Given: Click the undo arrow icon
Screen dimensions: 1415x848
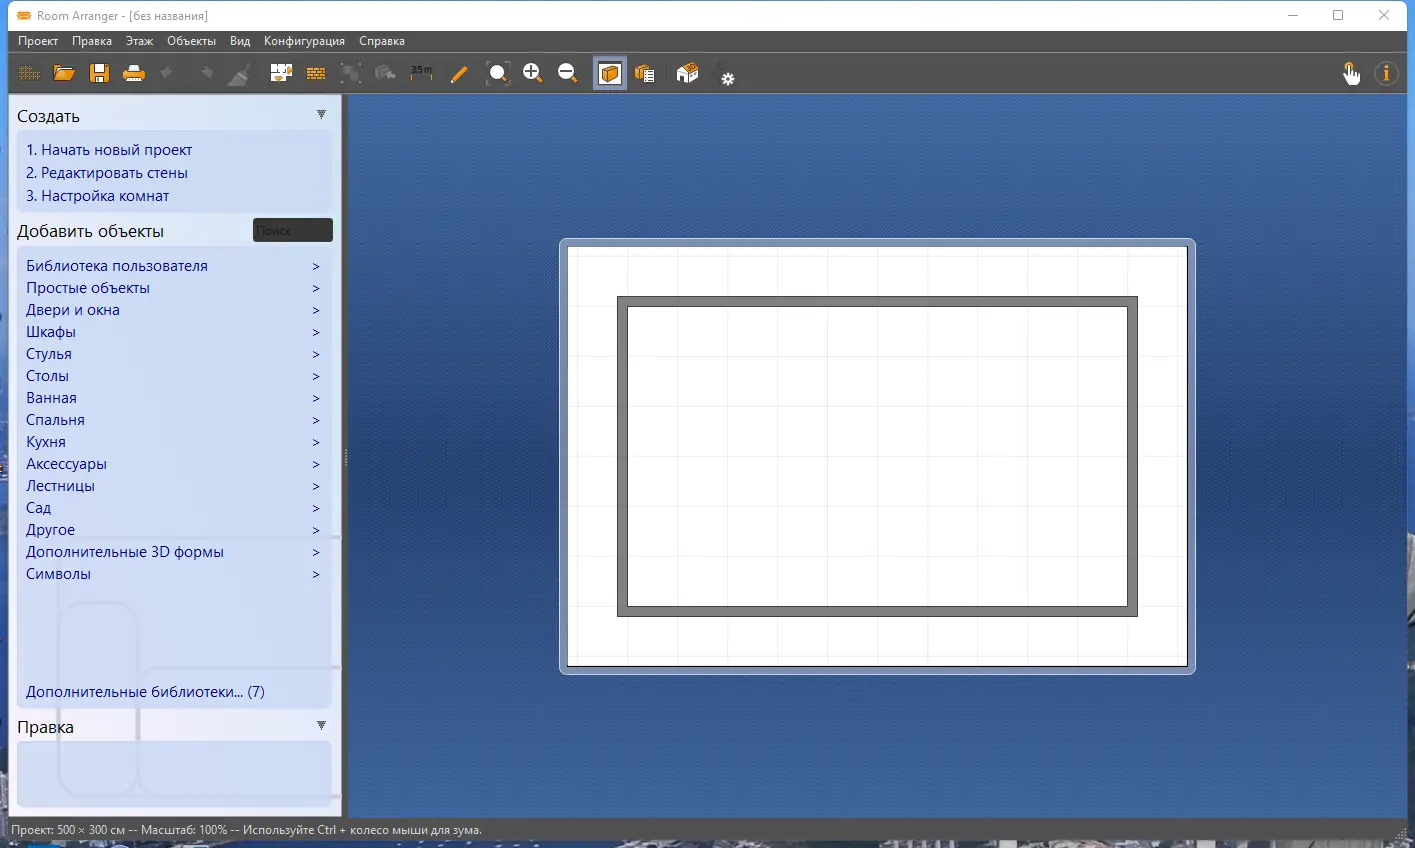Looking at the screenshot, I should [x=168, y=74].
